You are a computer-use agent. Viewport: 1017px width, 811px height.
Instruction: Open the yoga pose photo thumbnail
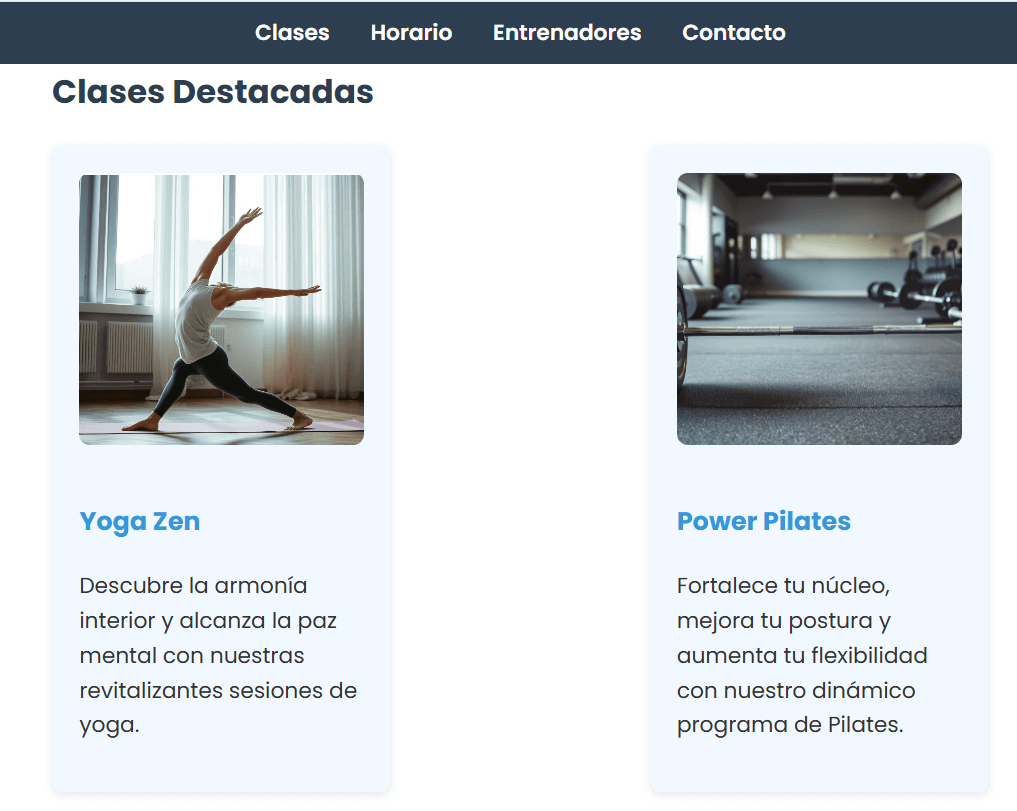(221, 309)
